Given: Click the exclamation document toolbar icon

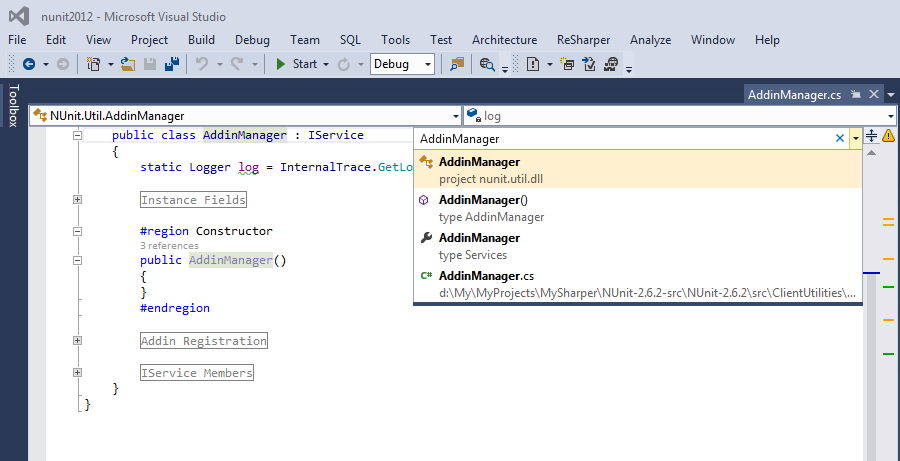Looking at the screenshot, I should (533, 64).
